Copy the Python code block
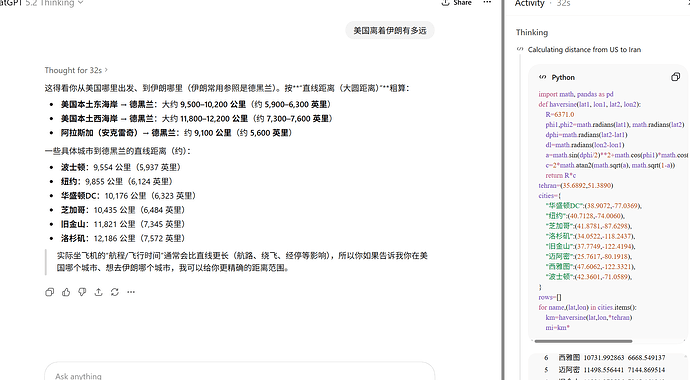This screenshot has height=380, width=690. (x=675, y=77)
